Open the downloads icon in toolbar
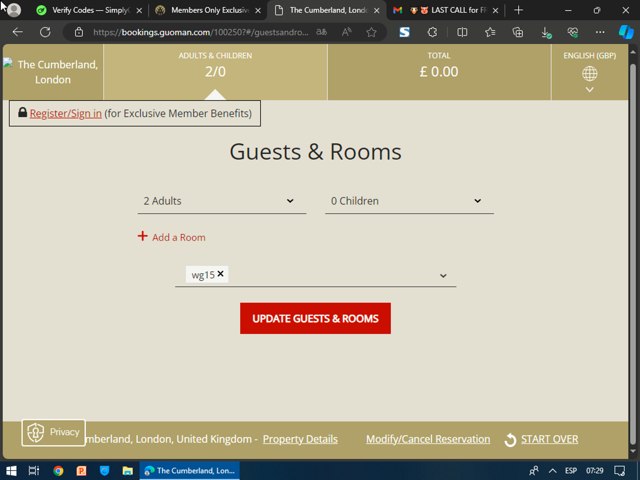The height and width of the screenshot is (480, 640). click(x=546, y=32)
